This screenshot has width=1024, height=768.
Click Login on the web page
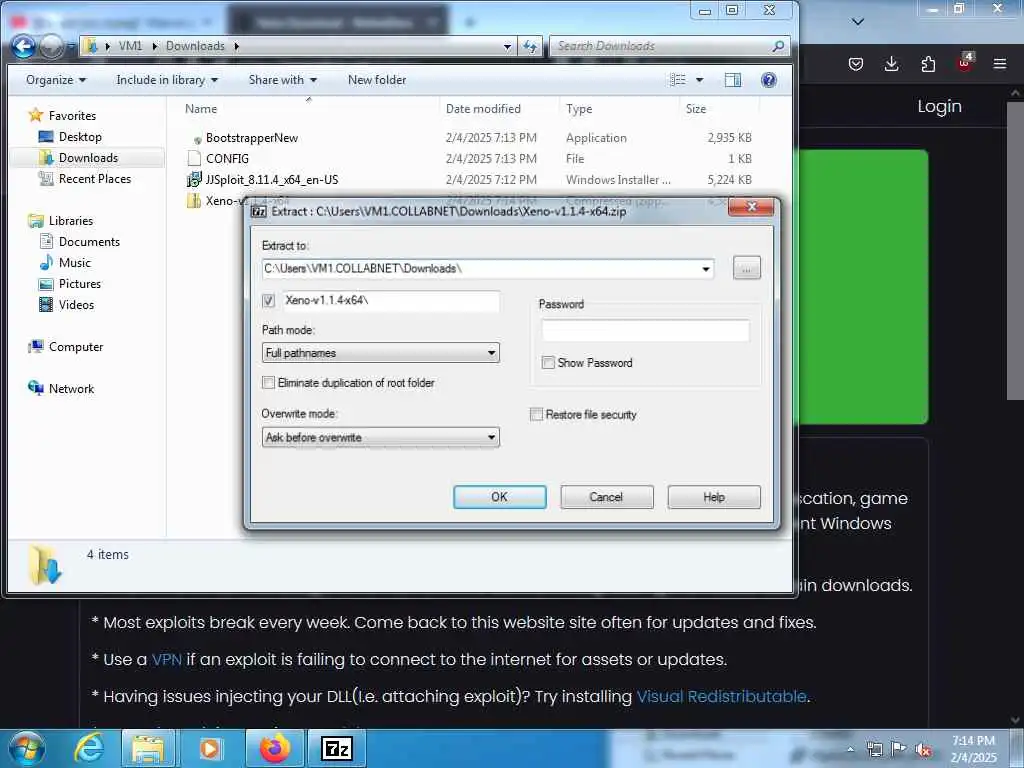tap(939, 106)
